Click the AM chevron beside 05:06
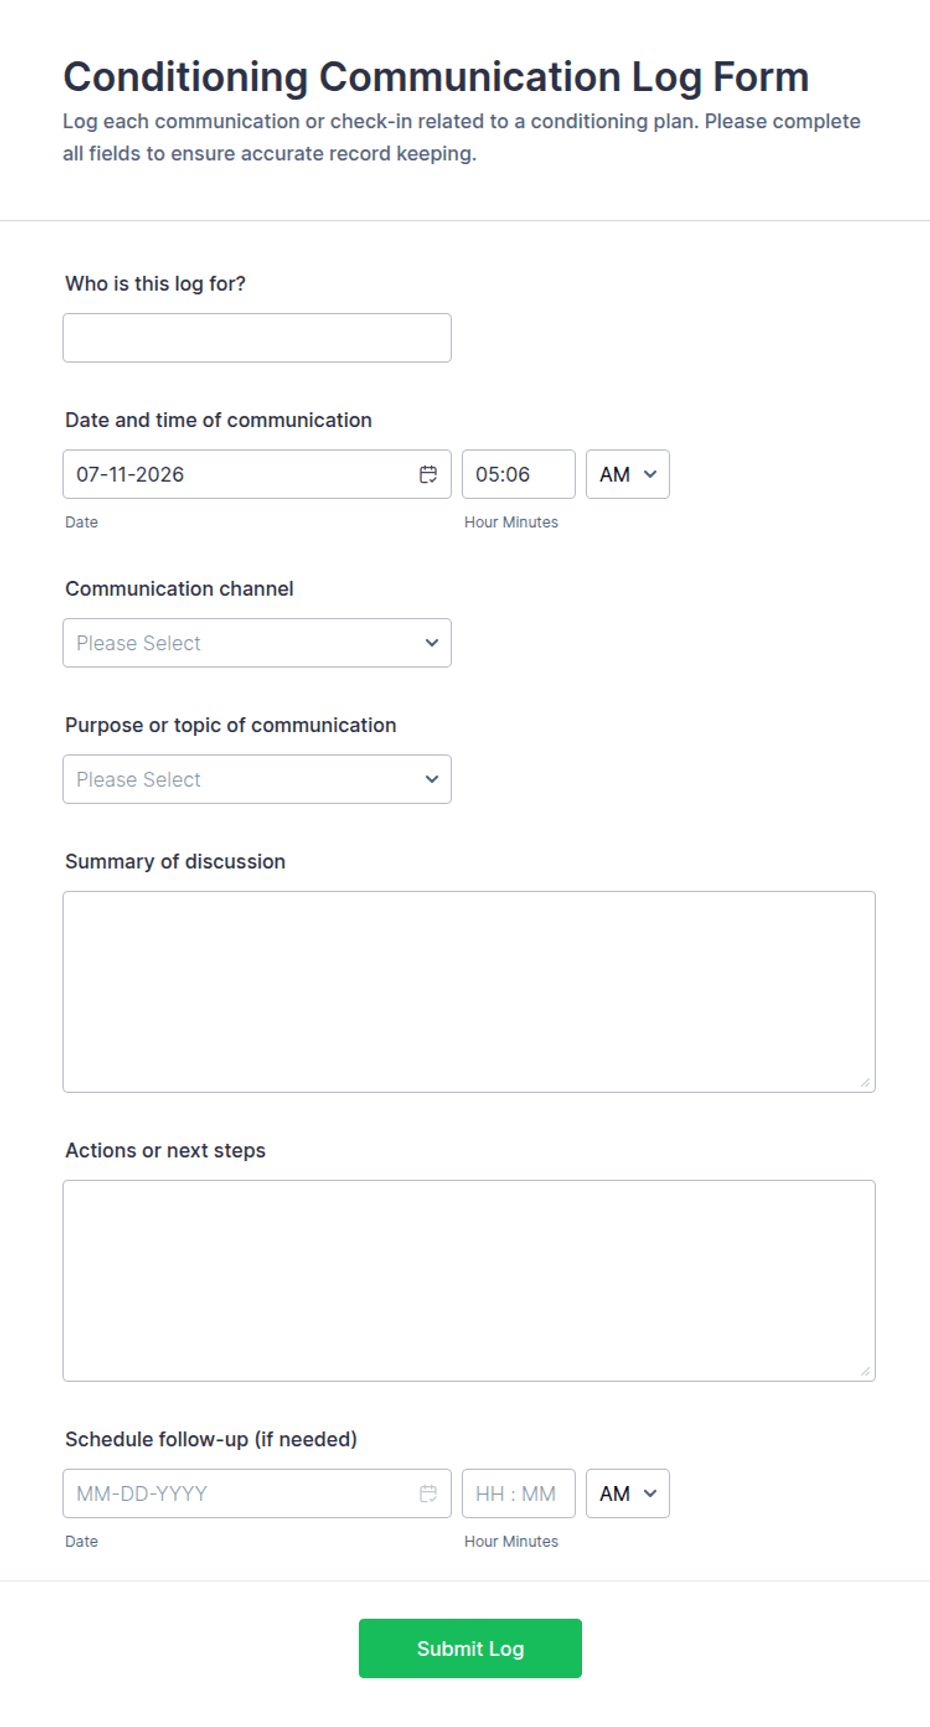Screen dimensions: 930x1727 (650, 474)
